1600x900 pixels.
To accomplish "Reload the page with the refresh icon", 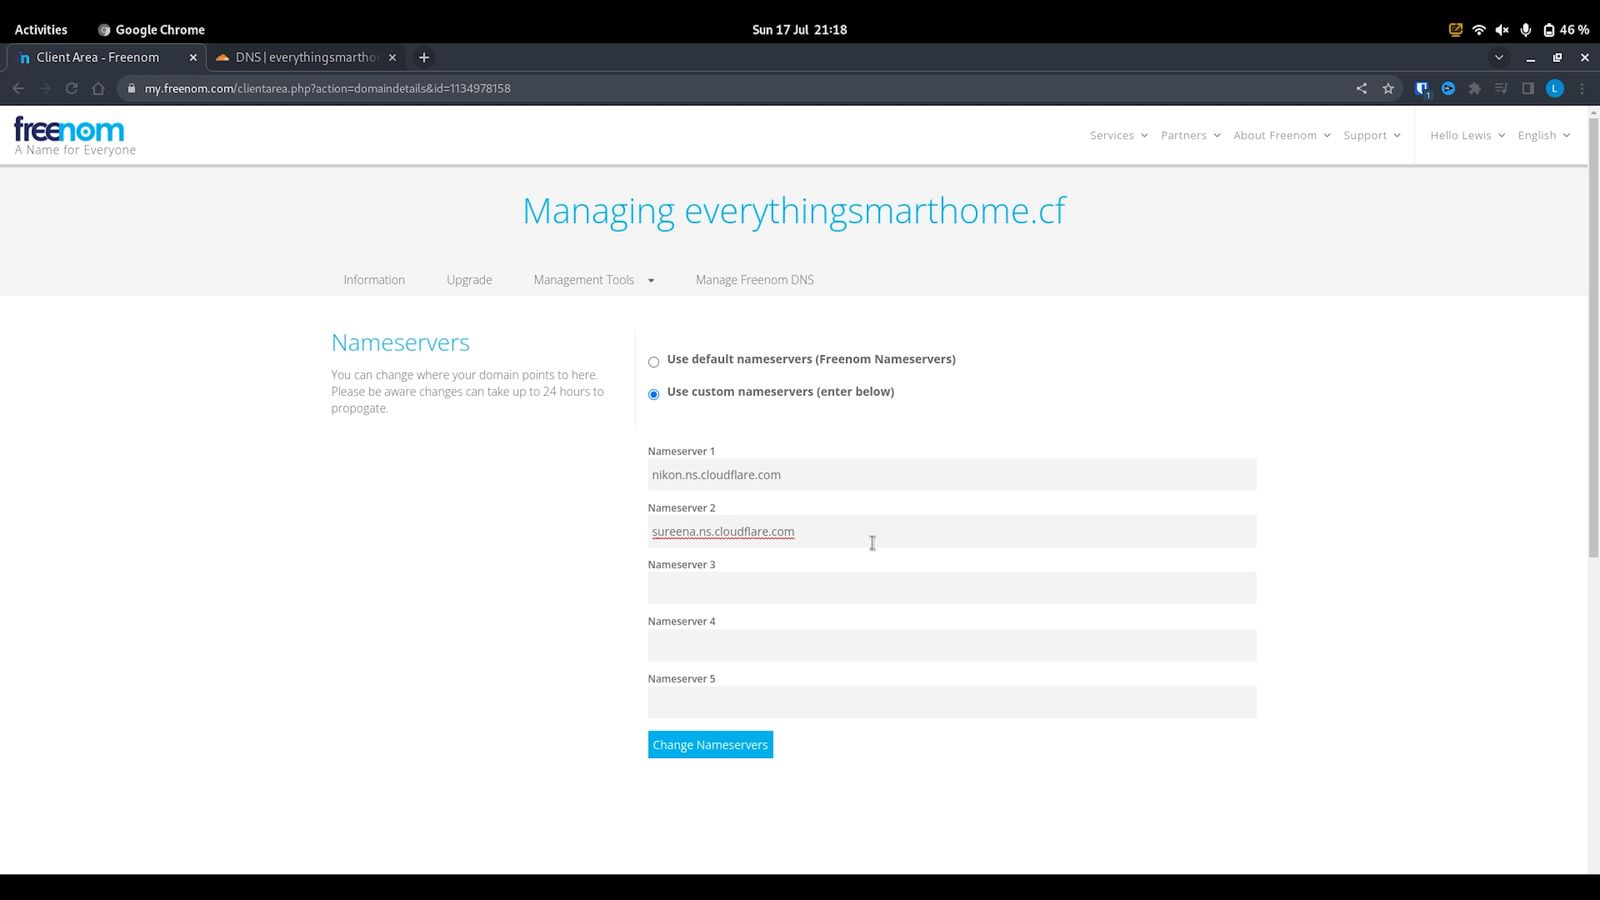I will click(70, 88).
